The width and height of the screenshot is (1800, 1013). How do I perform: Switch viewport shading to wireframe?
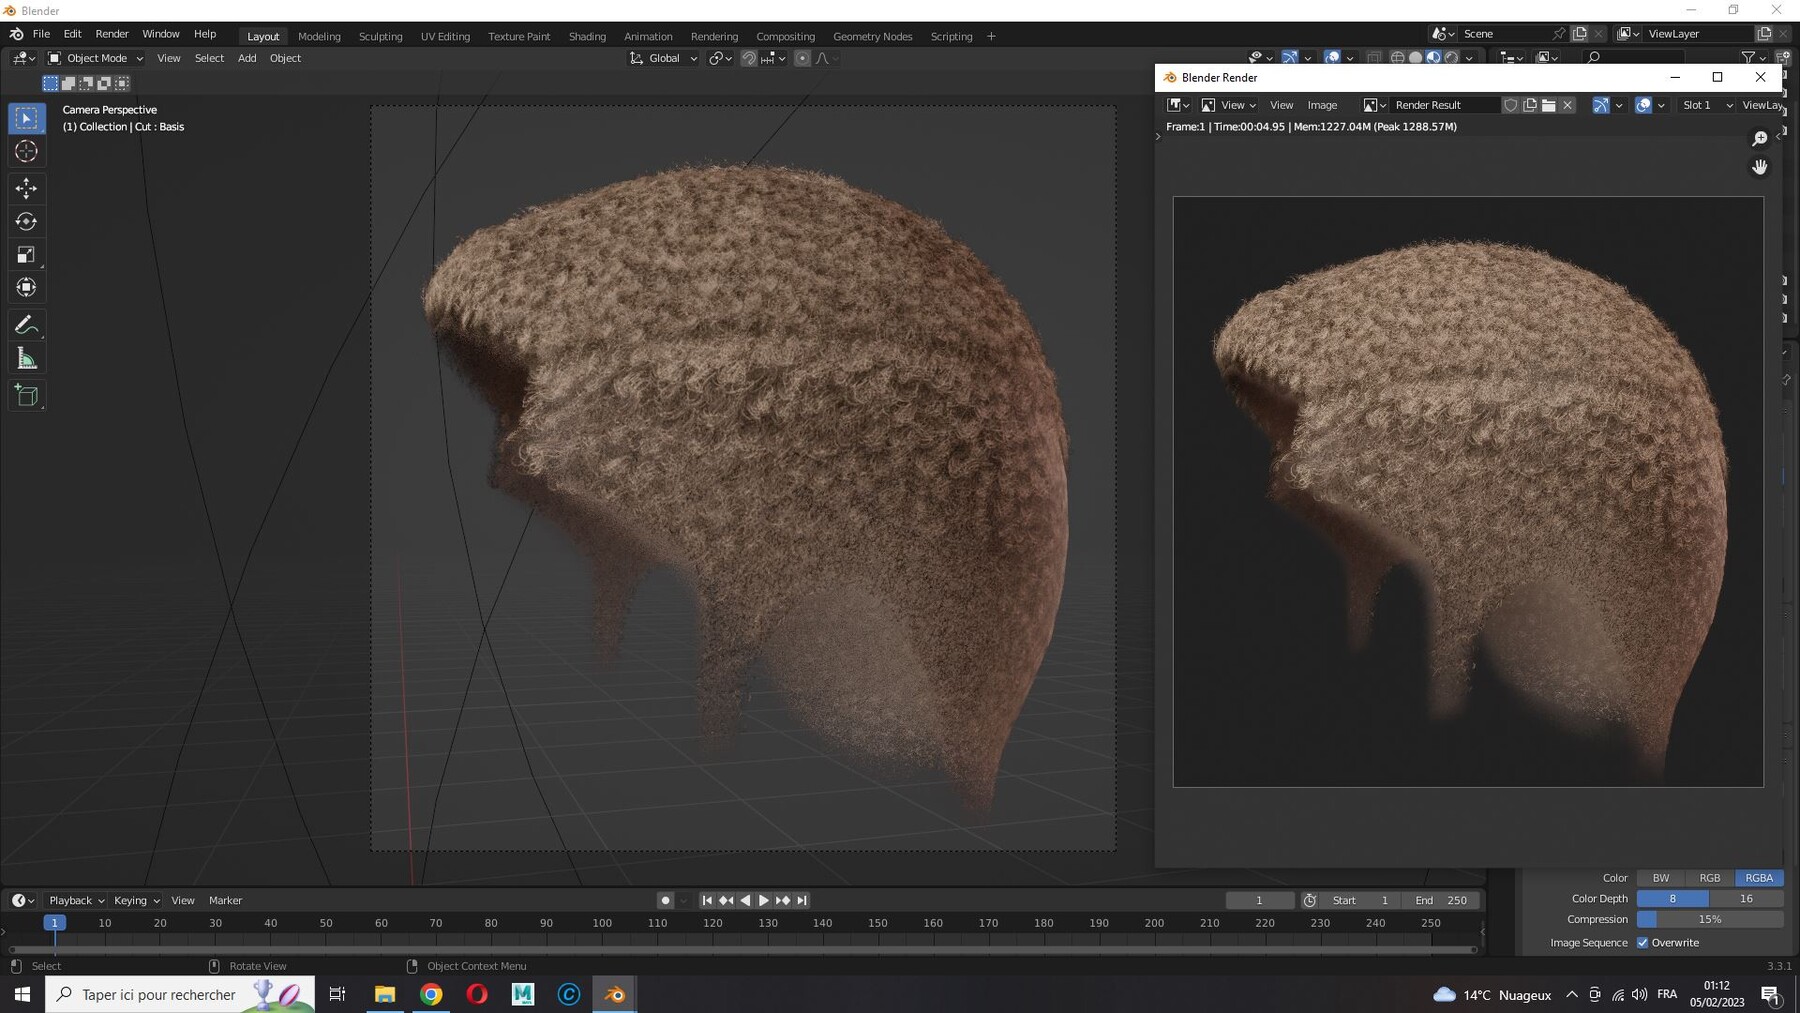1398,58
